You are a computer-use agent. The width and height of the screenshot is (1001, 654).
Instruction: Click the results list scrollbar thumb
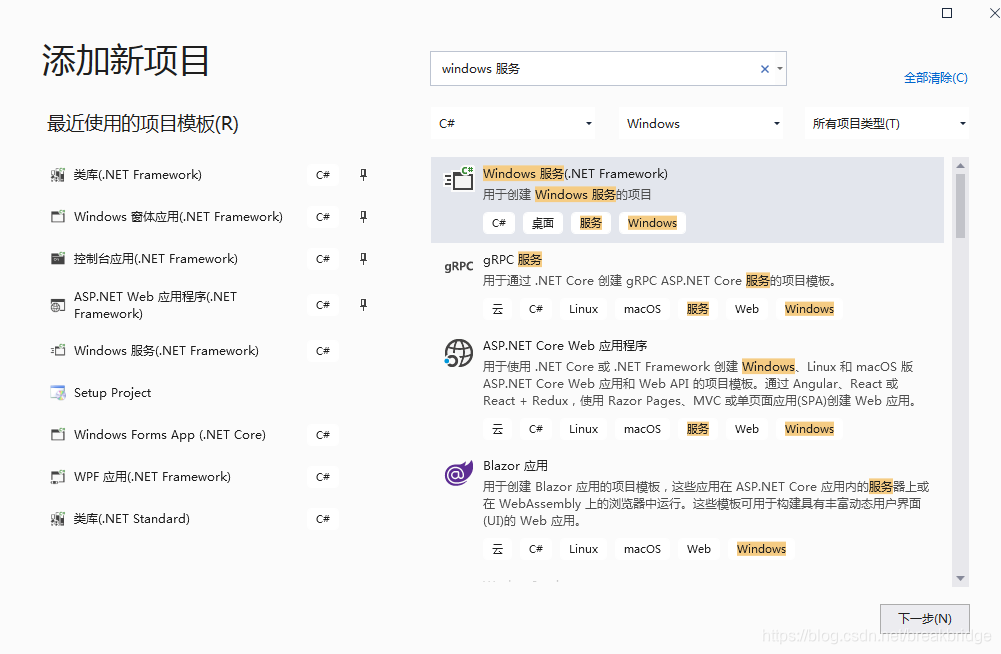coord(960,206)
